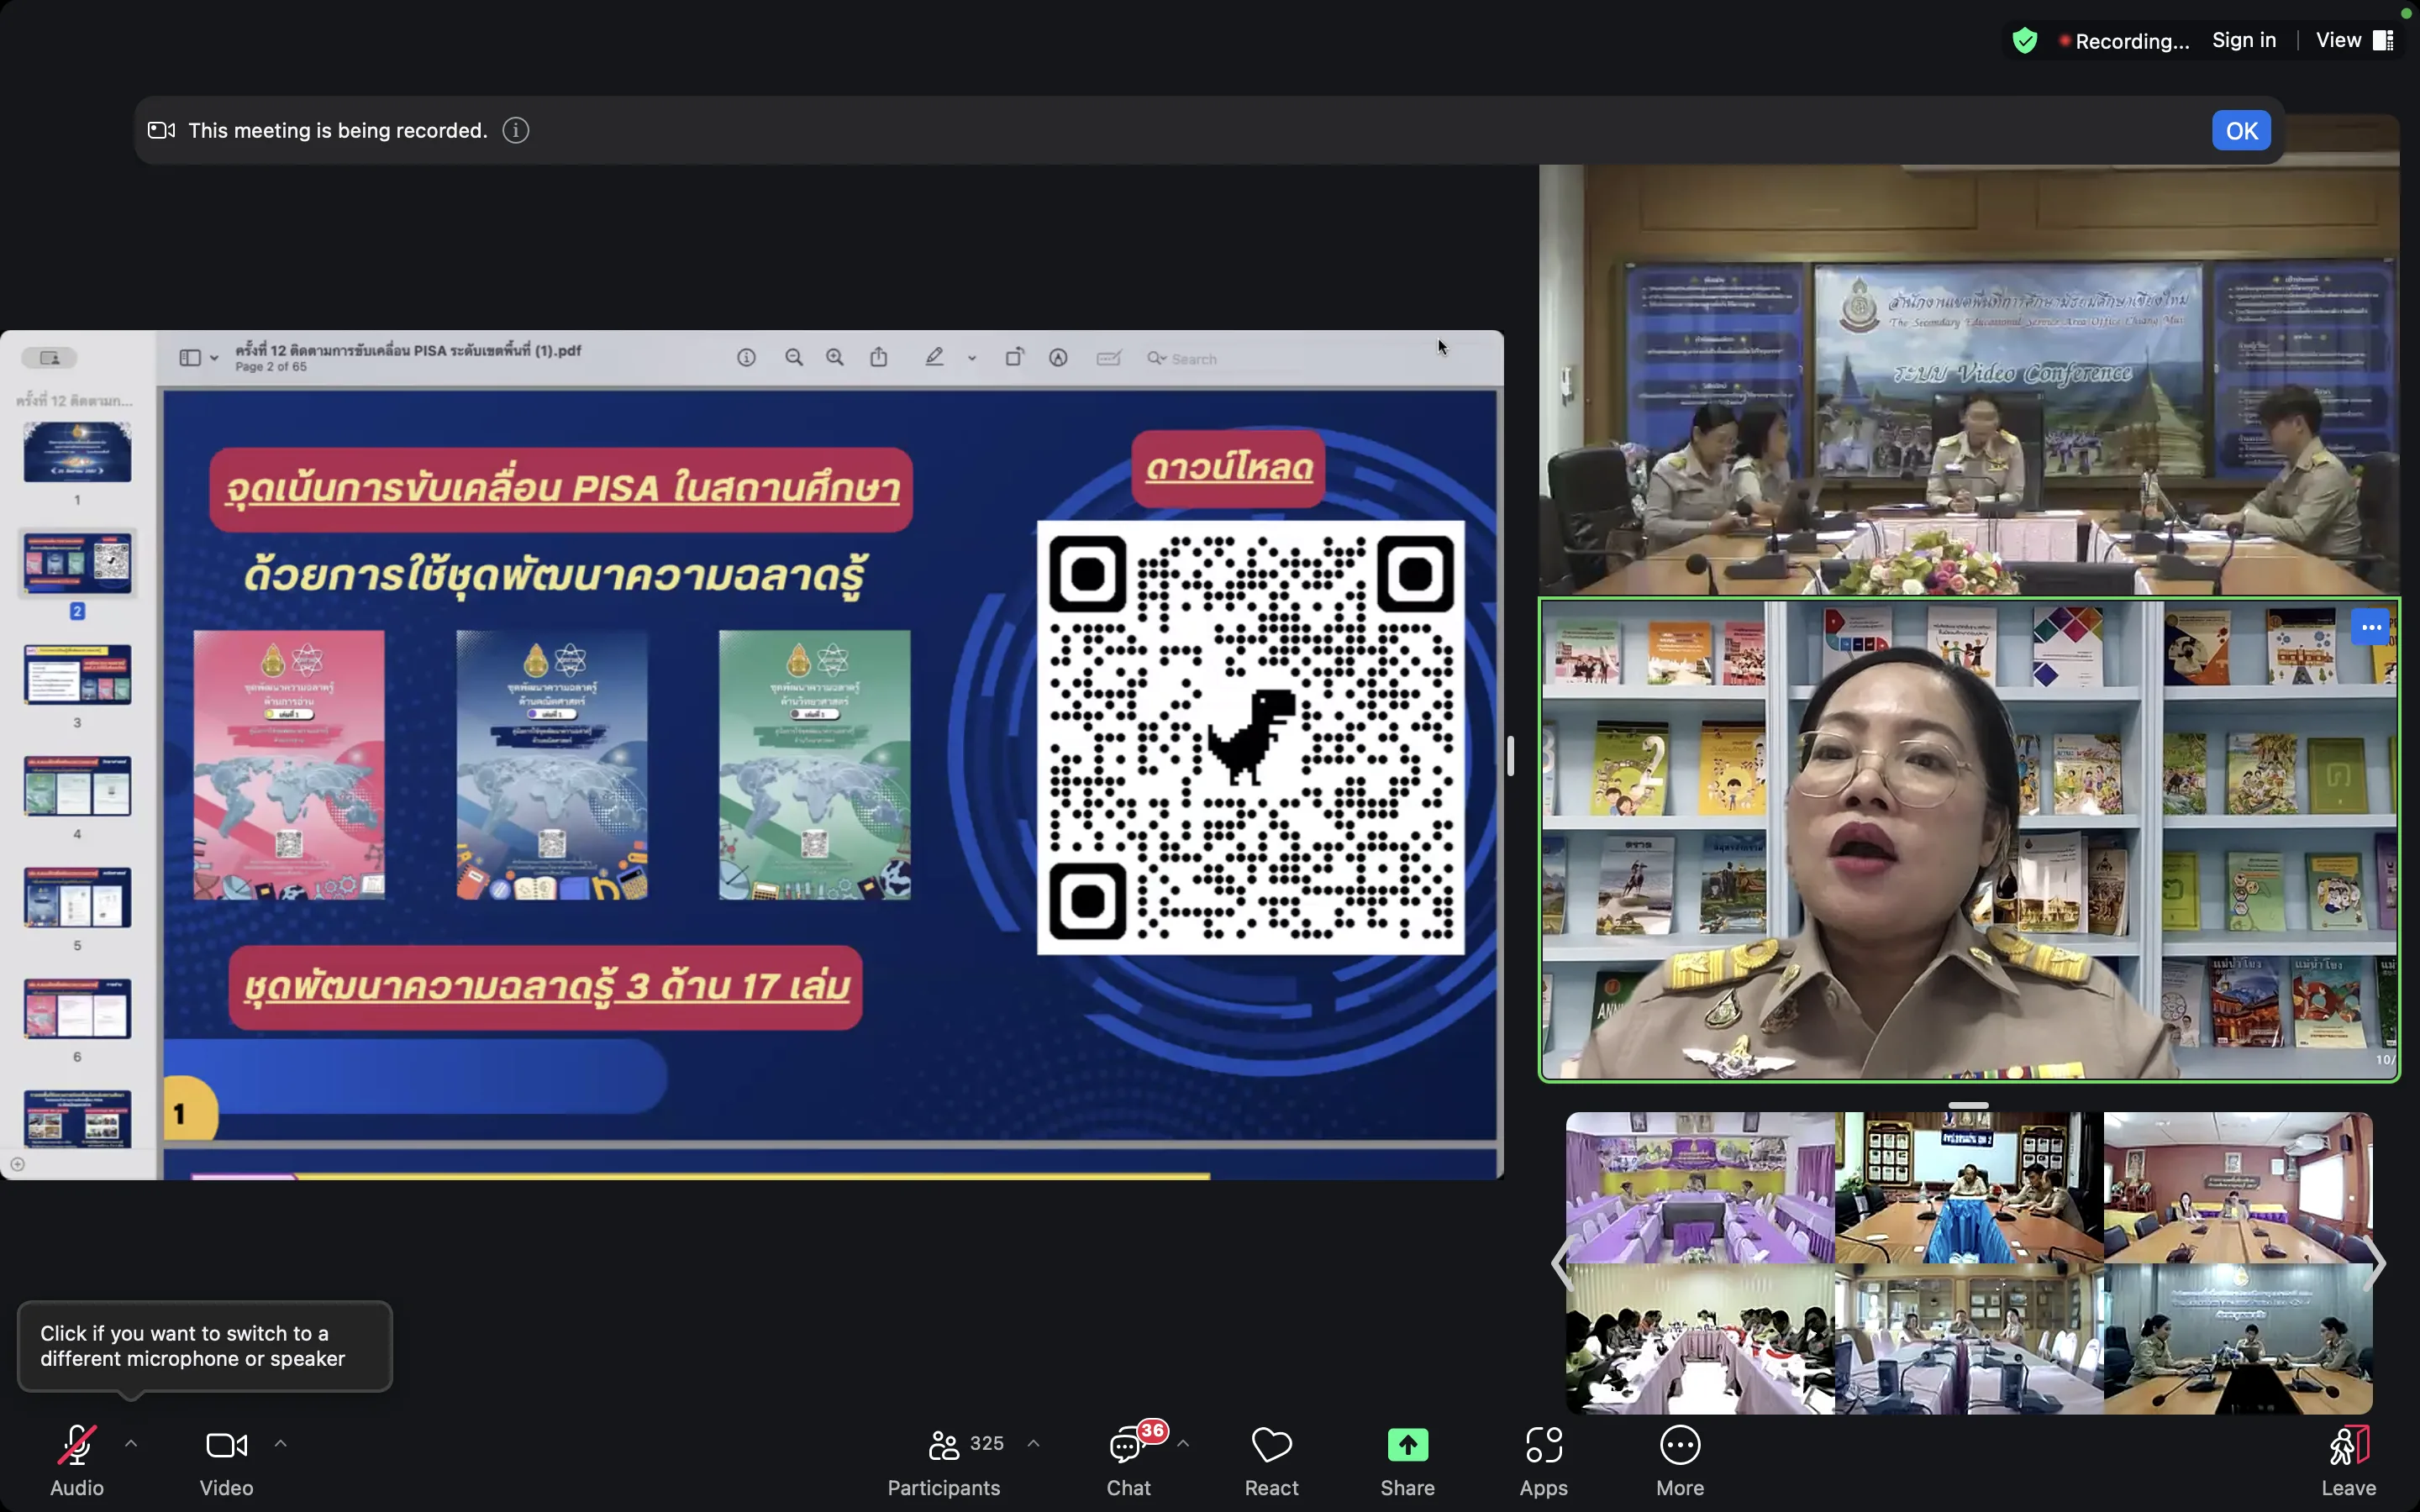Screen dimensions: 2420x1512
Task: Open page 4 thumbnail in PDF sidebar
Action: coord(77,786)
